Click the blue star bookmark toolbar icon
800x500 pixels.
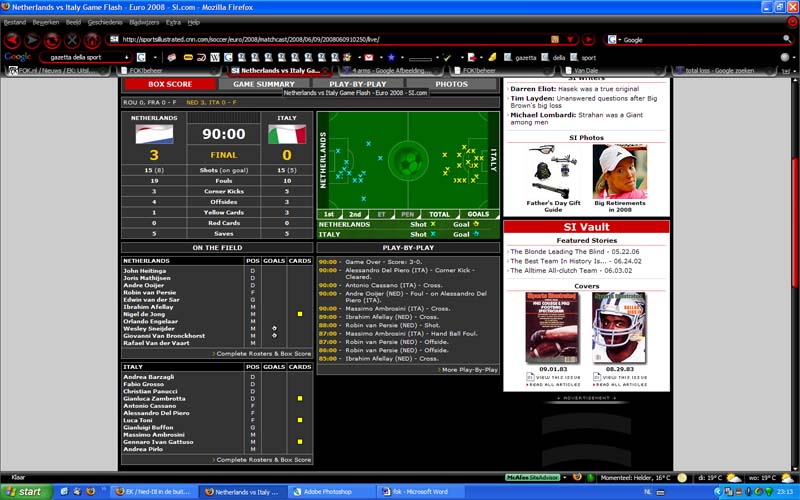click(x=391, y=57)
